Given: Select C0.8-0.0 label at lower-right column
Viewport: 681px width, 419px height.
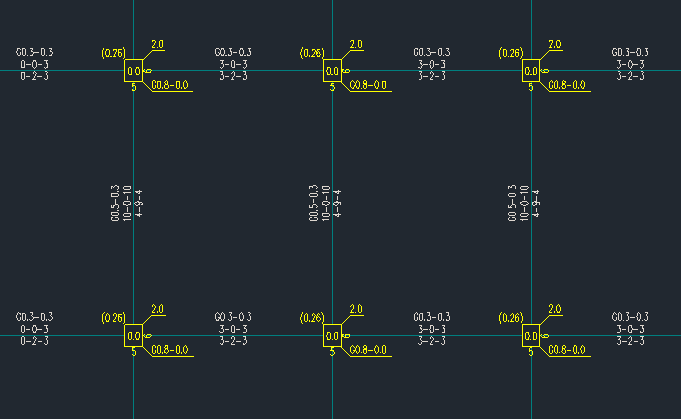Looking at the screenshot, I should pos(567,350).
